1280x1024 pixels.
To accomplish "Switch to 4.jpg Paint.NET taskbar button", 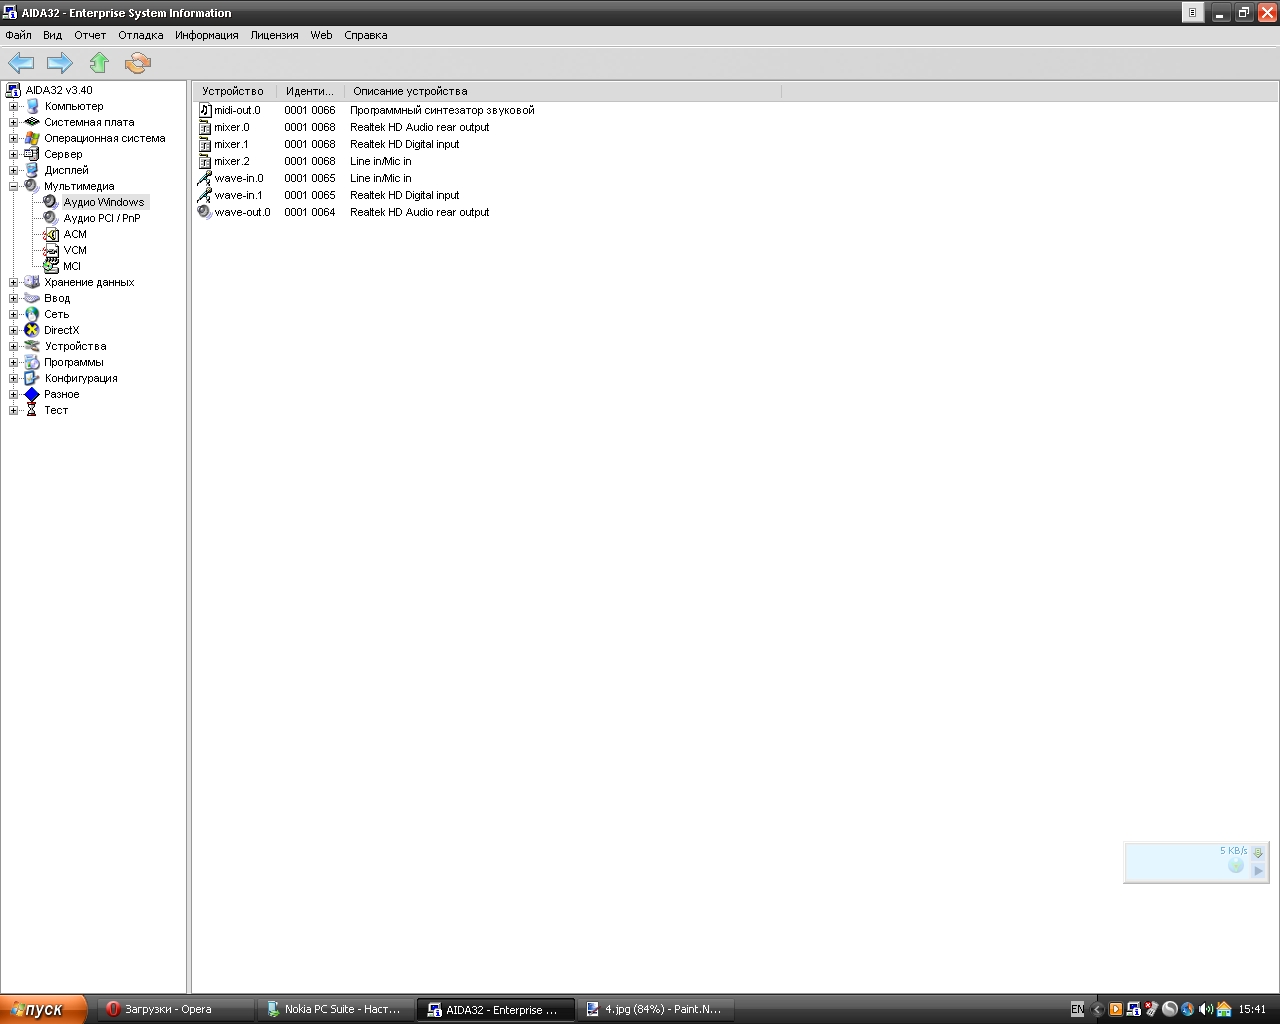I will (x=654, y=1010).
